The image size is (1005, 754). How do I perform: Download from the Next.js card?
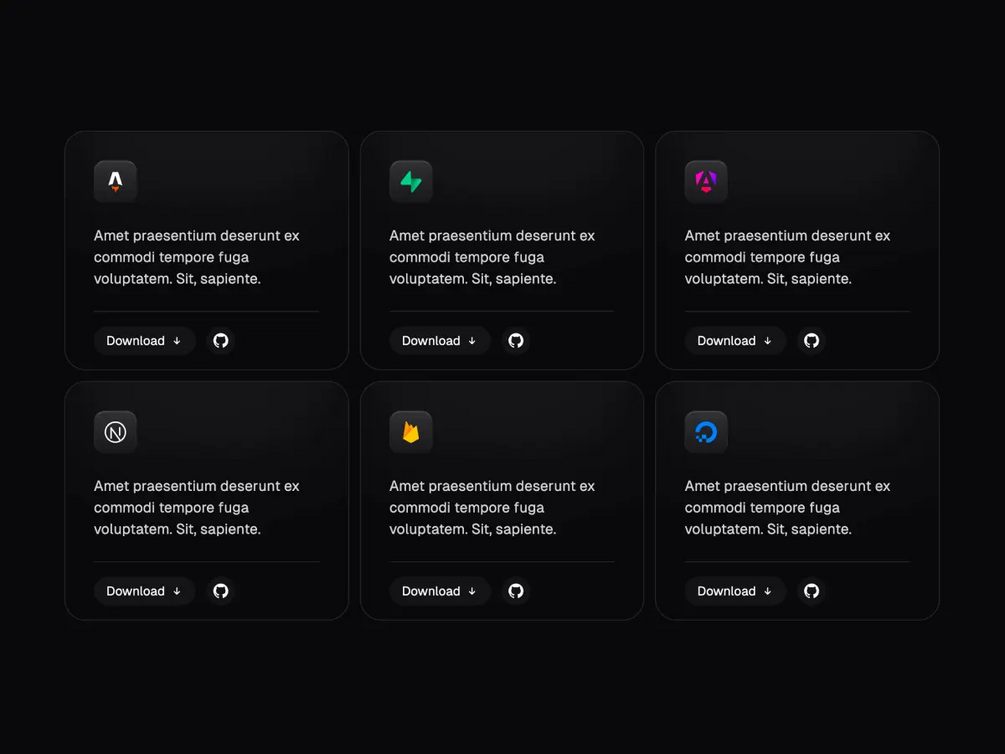pos(144,591)
